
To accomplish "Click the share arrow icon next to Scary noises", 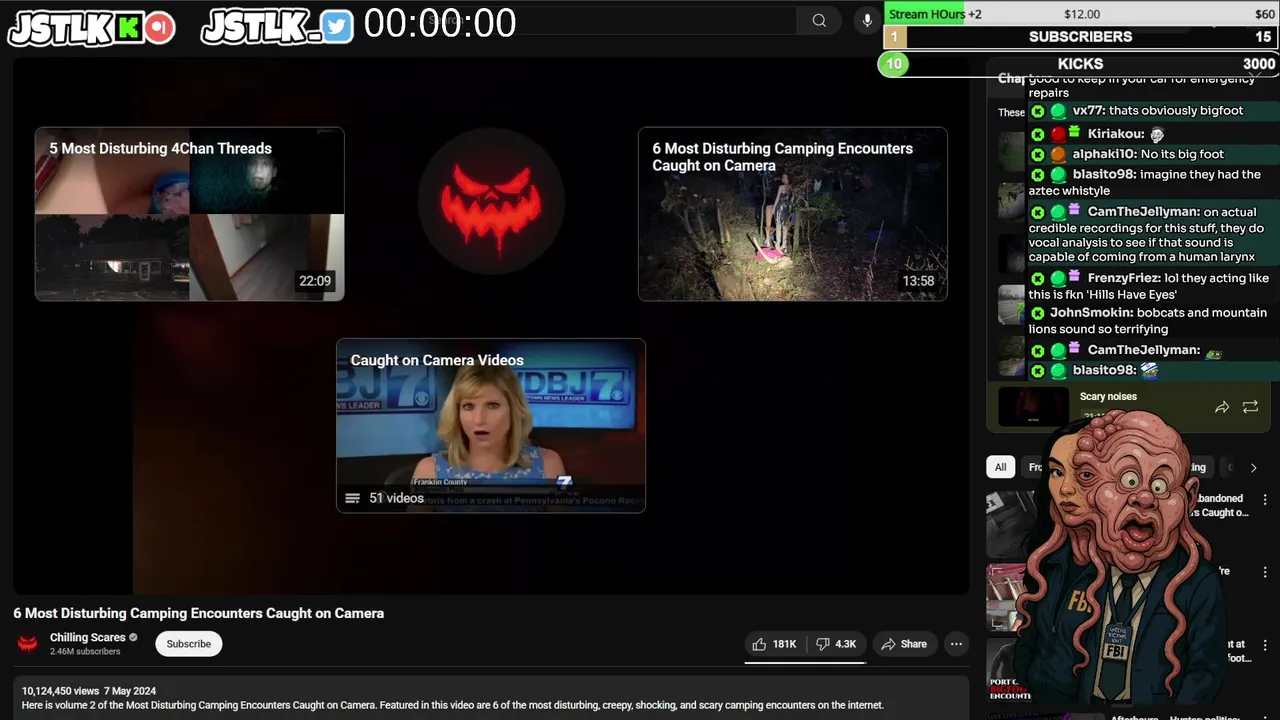I will click(1222, 407).
